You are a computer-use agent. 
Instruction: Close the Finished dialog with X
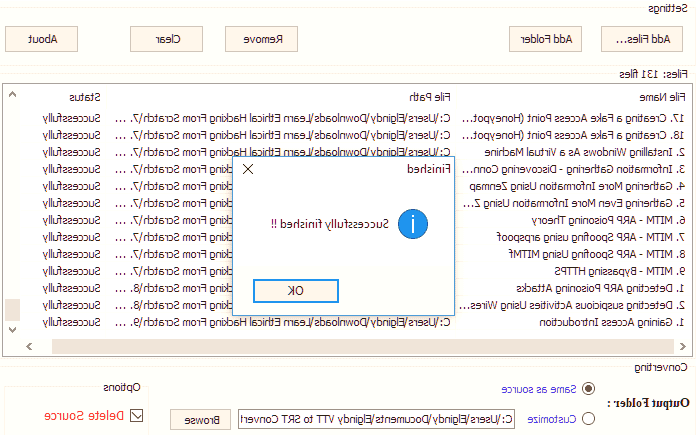(248, 170)
